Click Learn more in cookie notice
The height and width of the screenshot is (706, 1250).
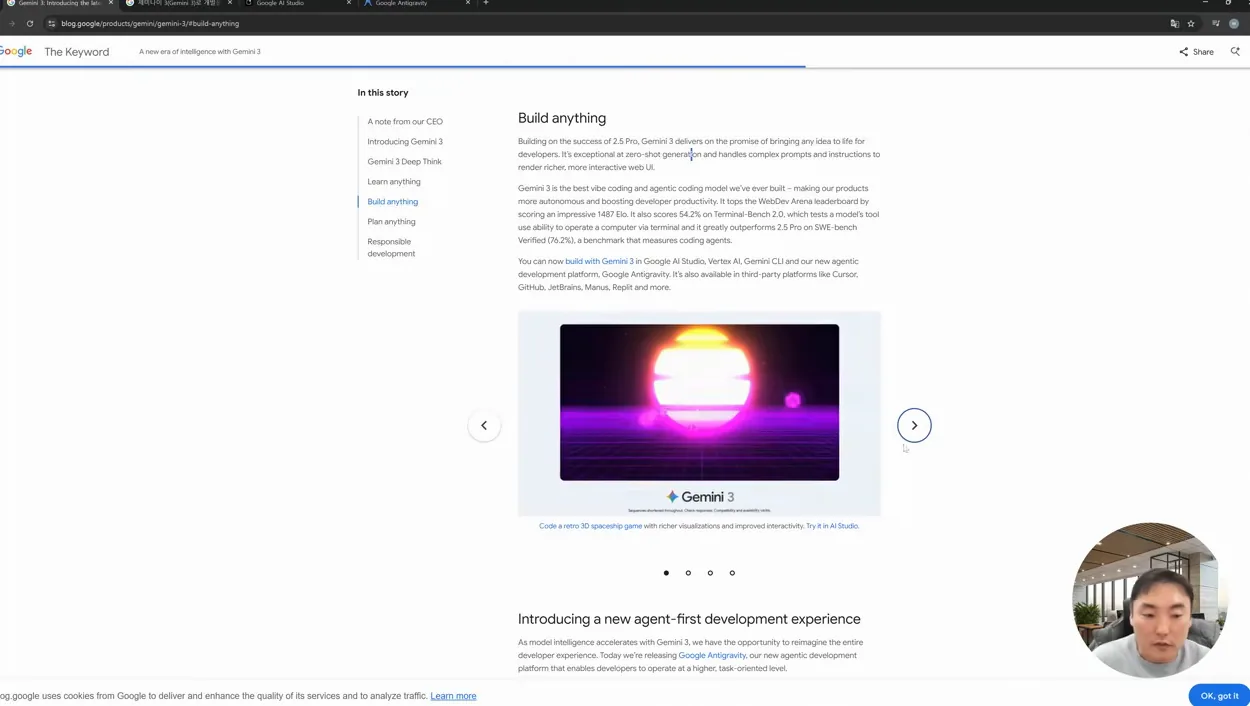[453, 696]
